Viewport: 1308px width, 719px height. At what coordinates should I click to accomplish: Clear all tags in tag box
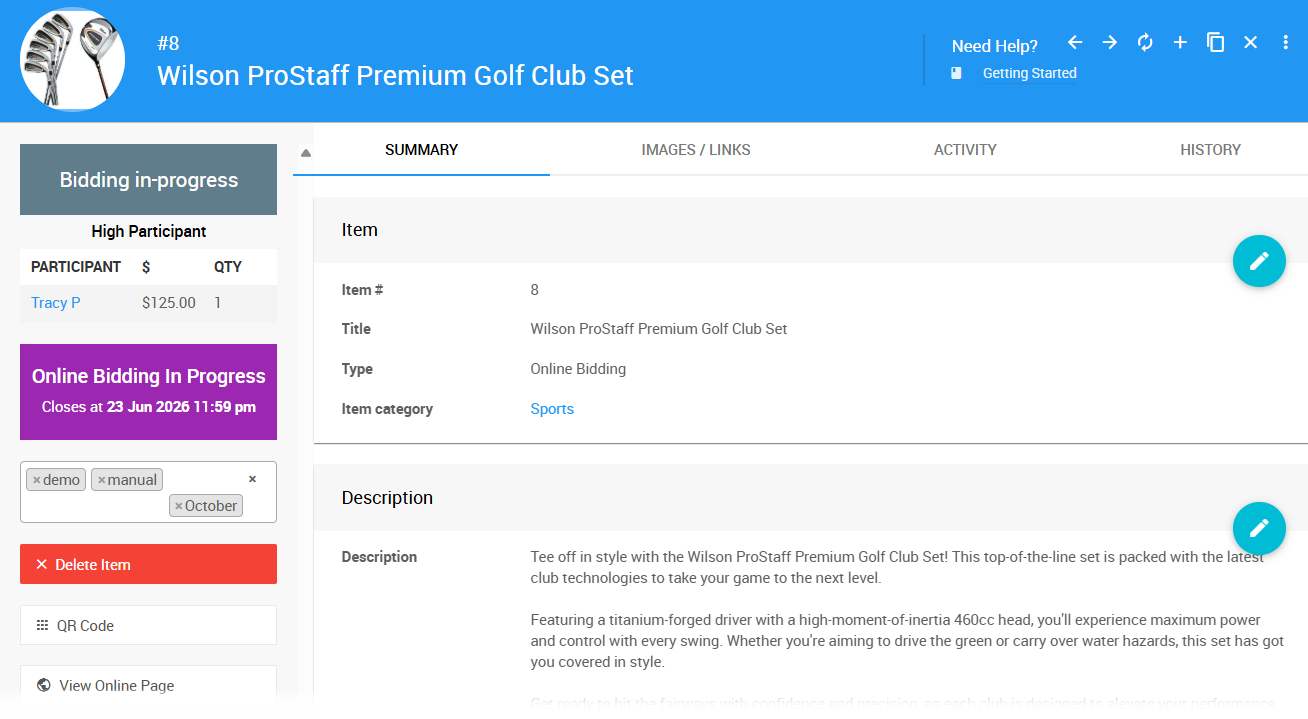pyautogui.click(x=252, y=479)
